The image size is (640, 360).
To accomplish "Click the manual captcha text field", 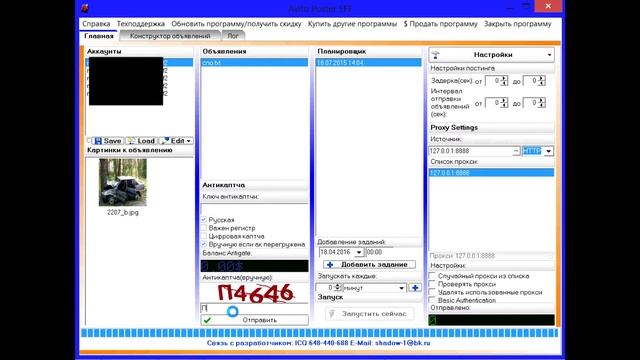I will (254, 308).
